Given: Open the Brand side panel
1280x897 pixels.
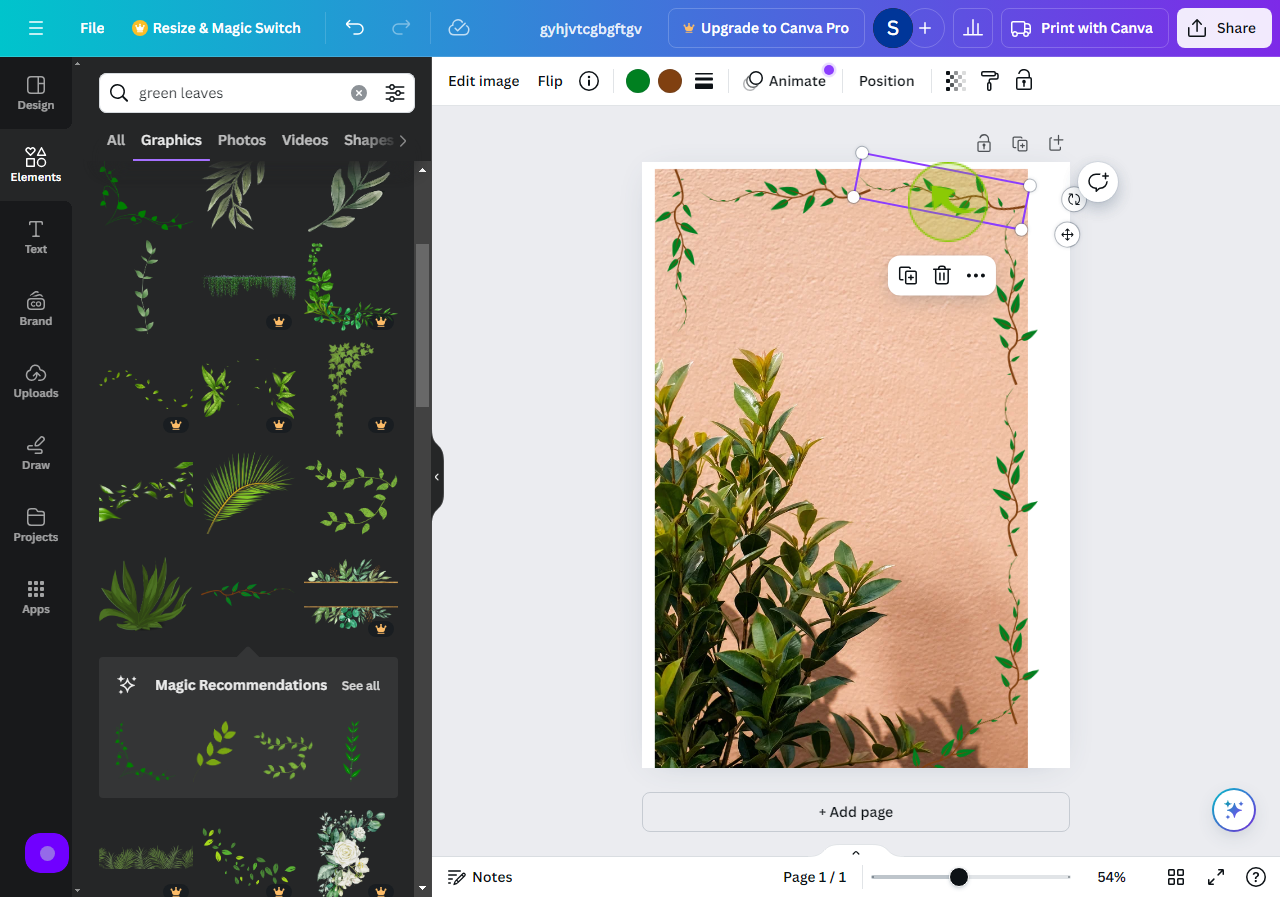Looking at the screenshot, I should (36, 309).
